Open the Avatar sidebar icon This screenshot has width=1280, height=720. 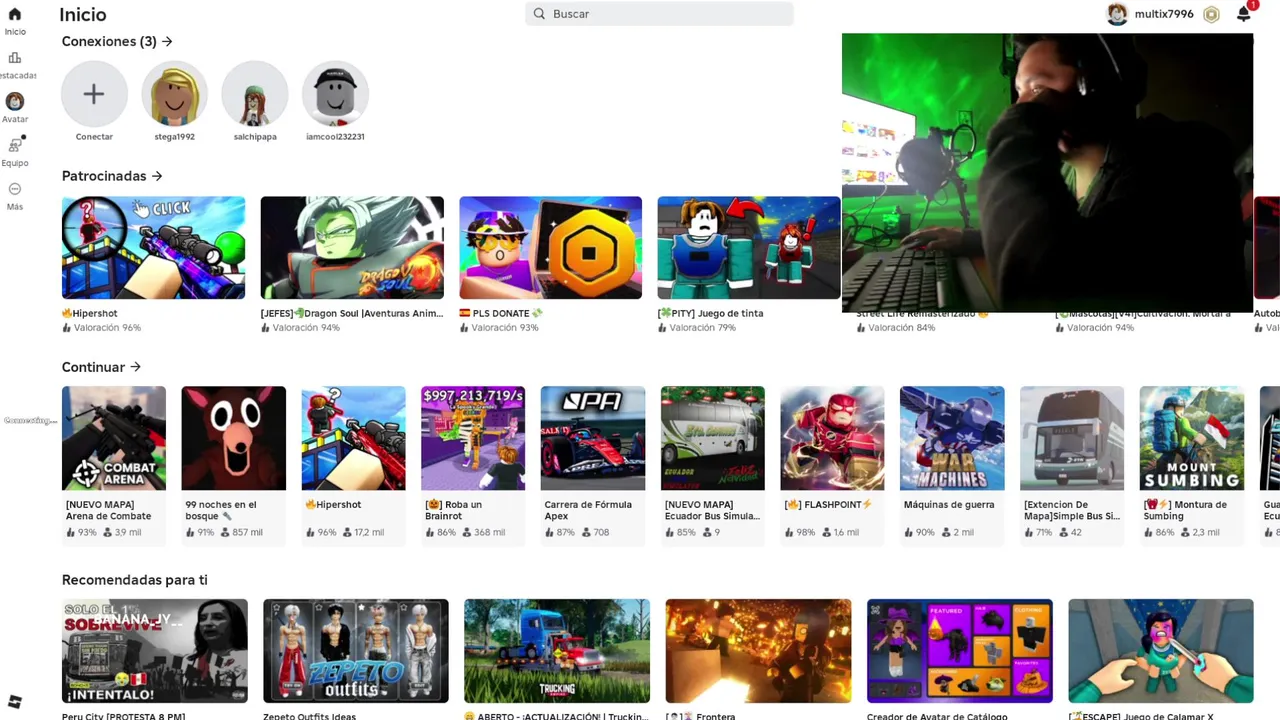click(x=14, y=101)
